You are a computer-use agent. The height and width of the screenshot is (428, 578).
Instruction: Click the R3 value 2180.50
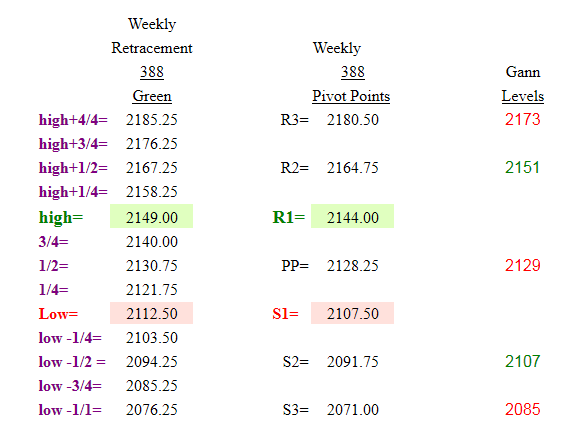(x=352, y=120)
